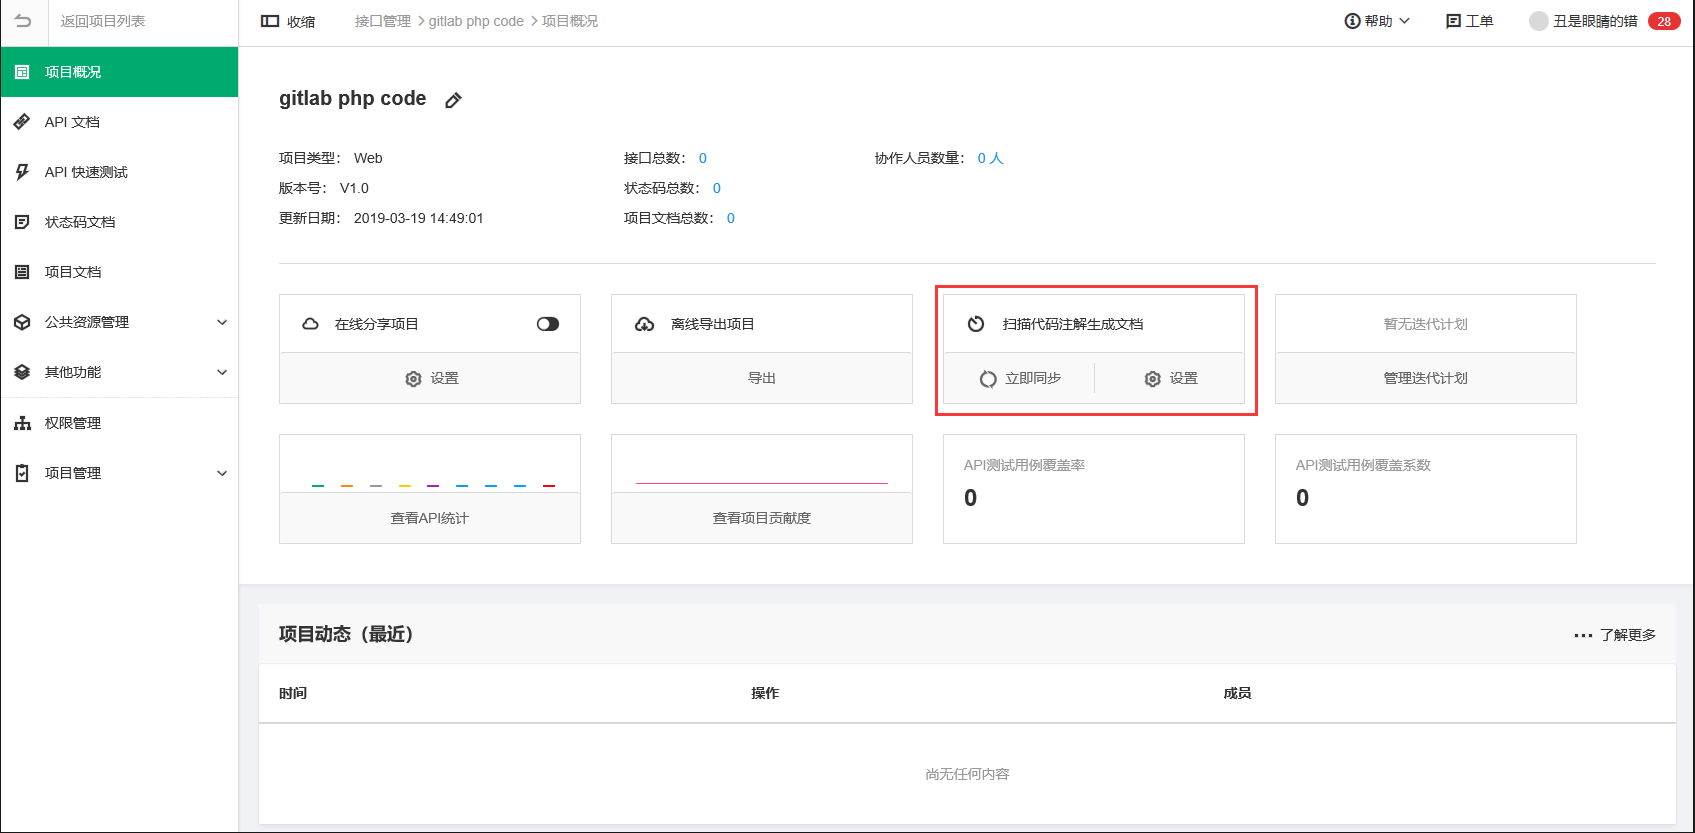
Task: Open the red 28 notification badge
Action: tap(1664, 21)
